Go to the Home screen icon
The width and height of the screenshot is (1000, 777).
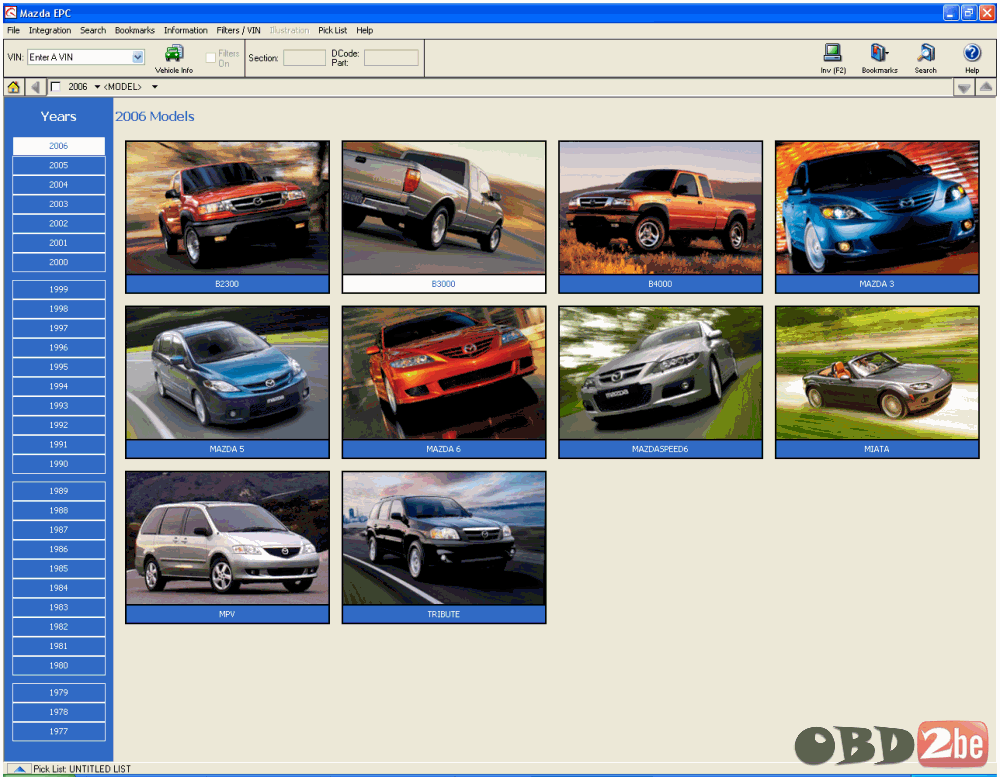coord(13,87)
